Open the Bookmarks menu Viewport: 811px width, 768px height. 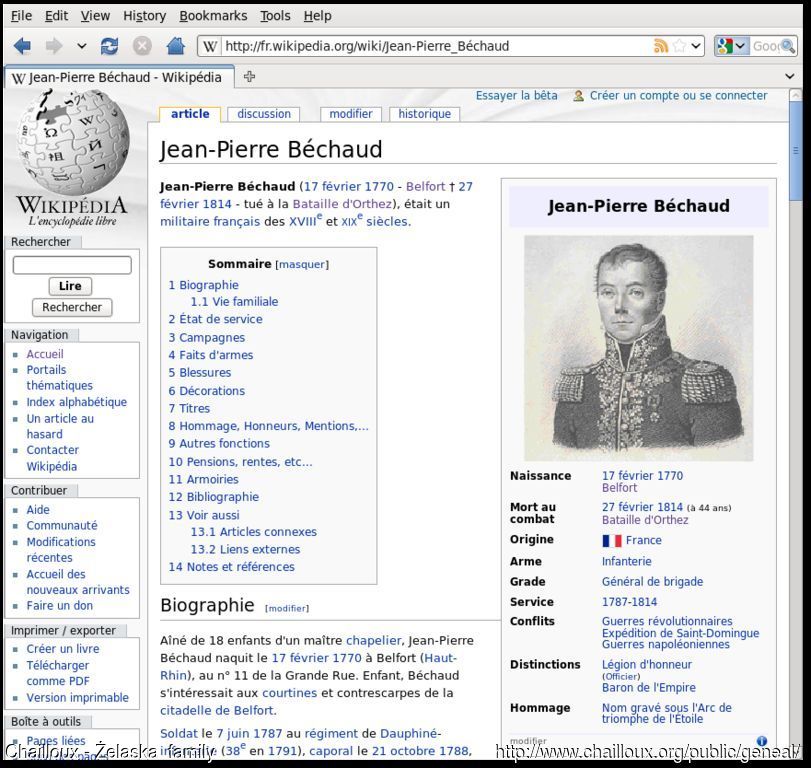213,15
